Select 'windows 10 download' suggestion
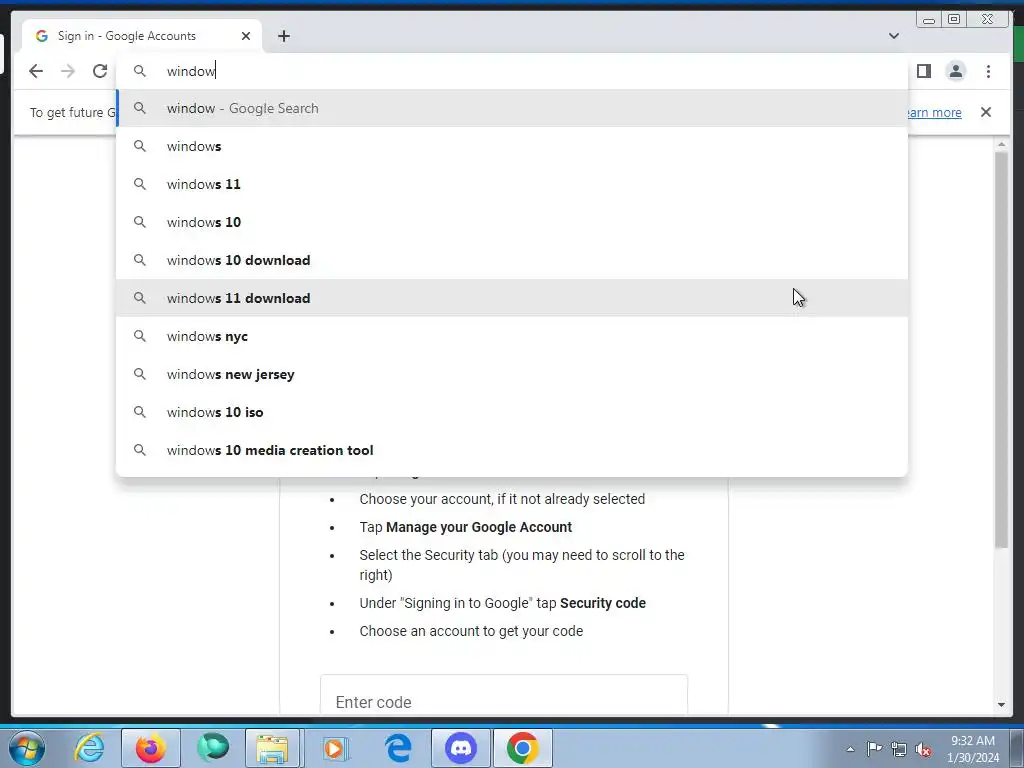The width and height of the screenshot is (1024, 768). [512, 260]
